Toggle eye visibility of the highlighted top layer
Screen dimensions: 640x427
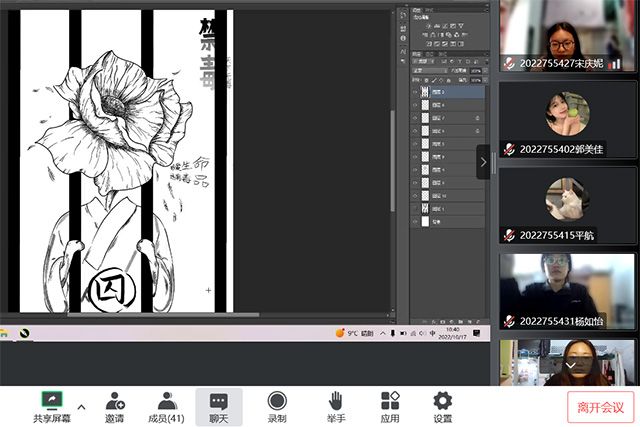tap(415, 92)
